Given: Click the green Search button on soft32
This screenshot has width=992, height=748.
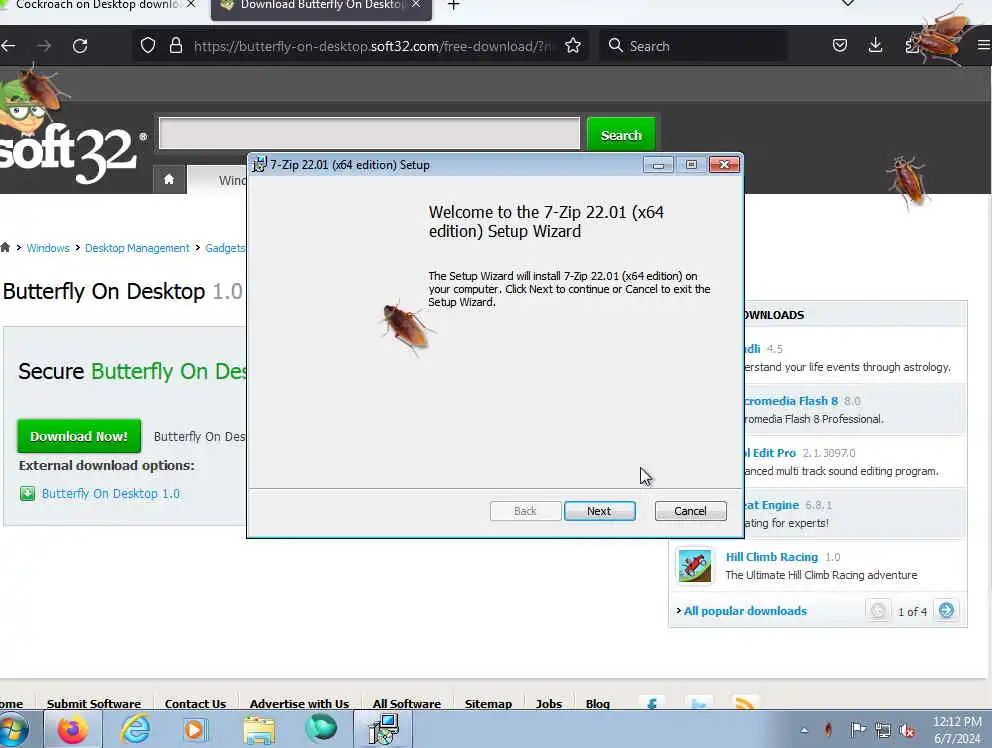Looking at the screenshot, I should 621,135.
